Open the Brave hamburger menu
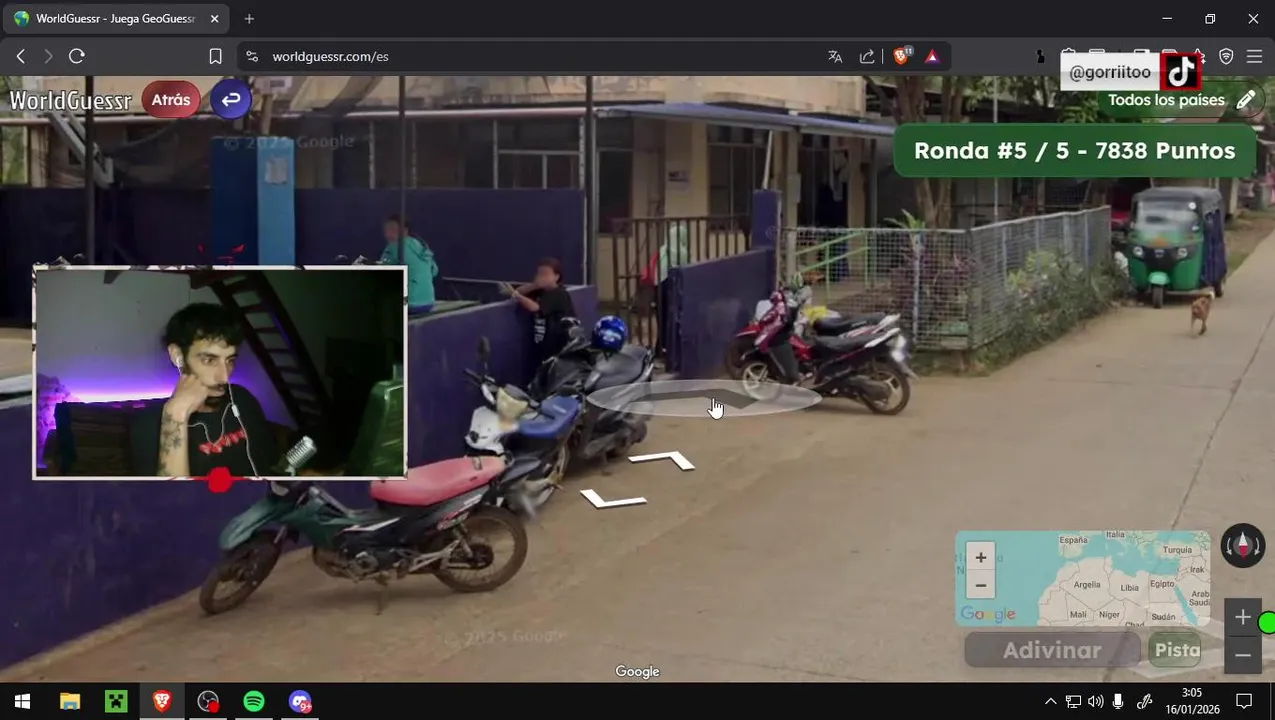This screenshot has height=720, width=1275. click(x=1254, y=56)
